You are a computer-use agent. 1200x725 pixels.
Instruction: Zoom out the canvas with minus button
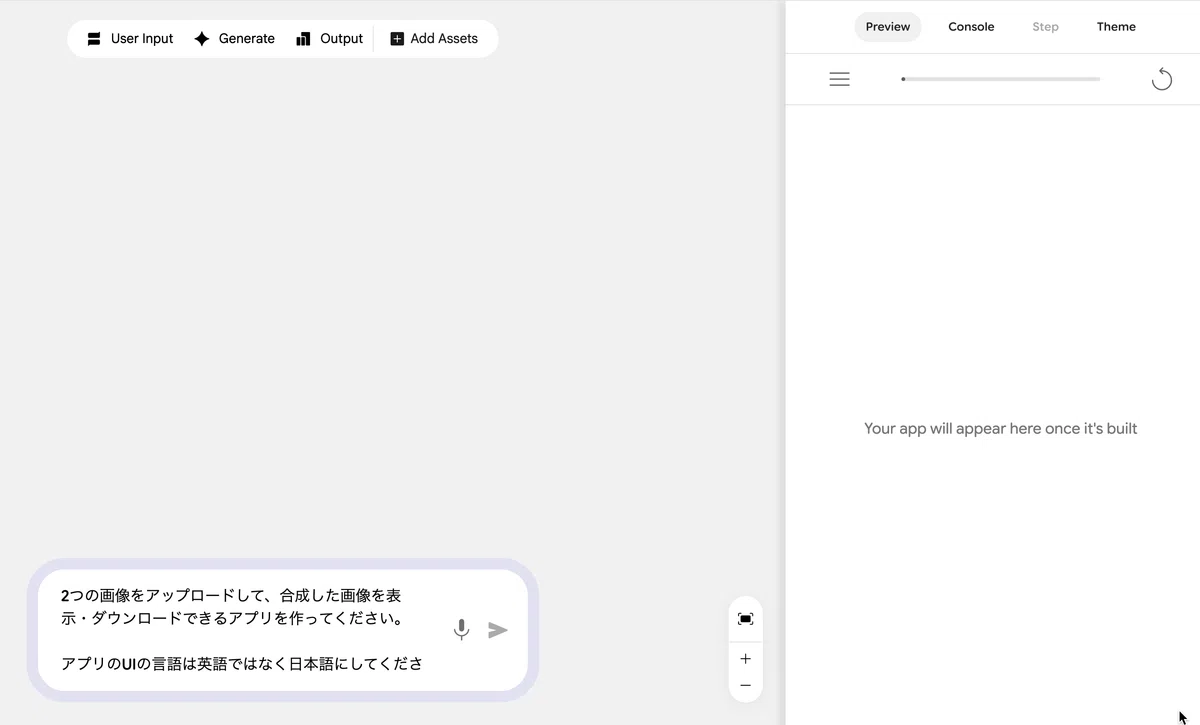(x=745, y=685)
